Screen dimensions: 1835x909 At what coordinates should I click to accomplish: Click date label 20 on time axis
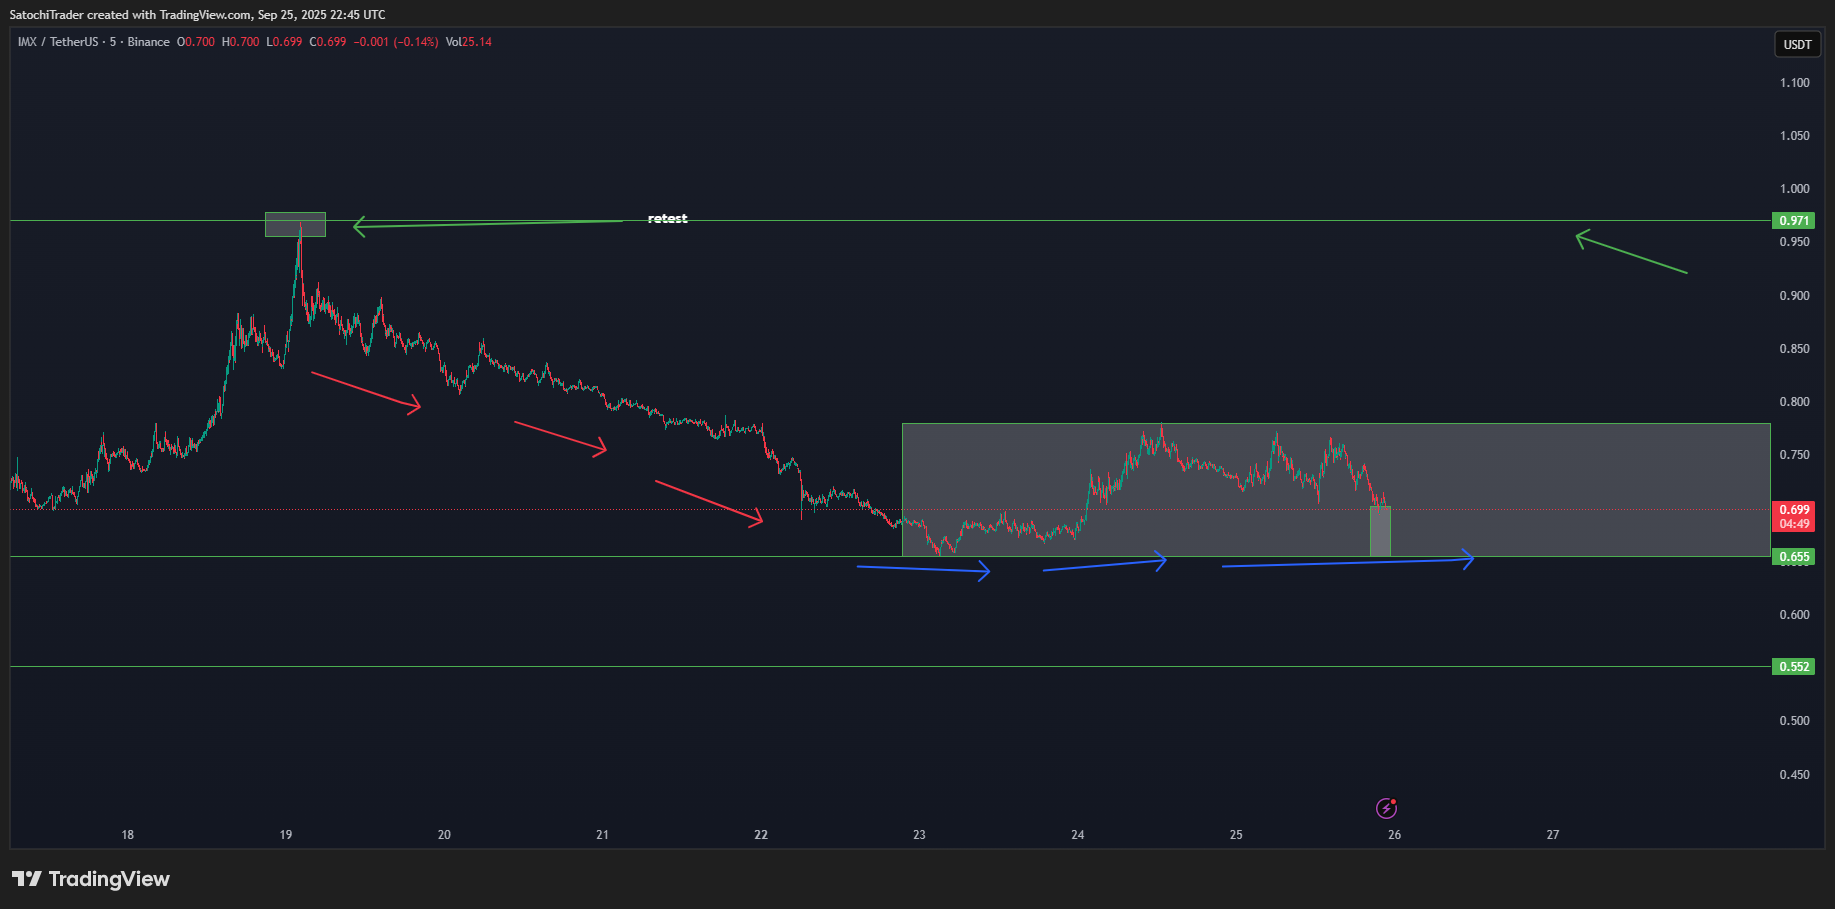pyautogui.click(x=444, y=834)
